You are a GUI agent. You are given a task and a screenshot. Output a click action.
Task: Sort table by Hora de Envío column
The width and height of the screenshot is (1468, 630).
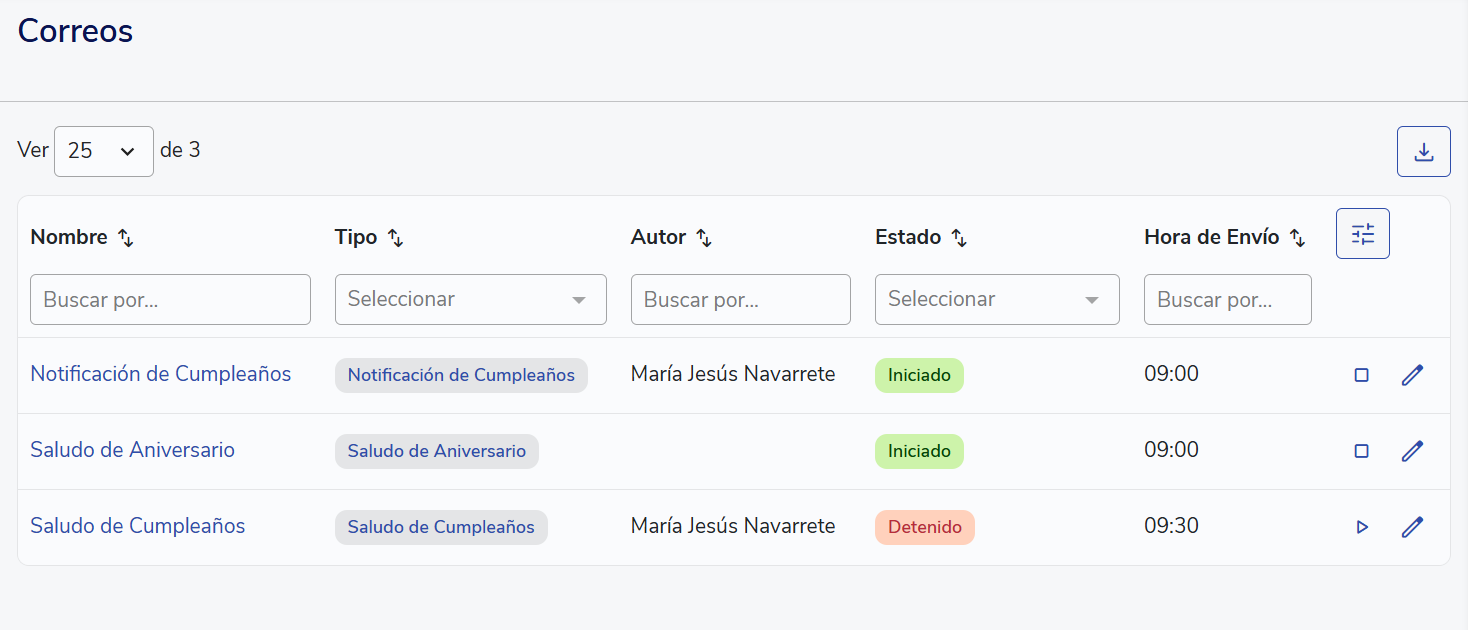coord(1297,238)
